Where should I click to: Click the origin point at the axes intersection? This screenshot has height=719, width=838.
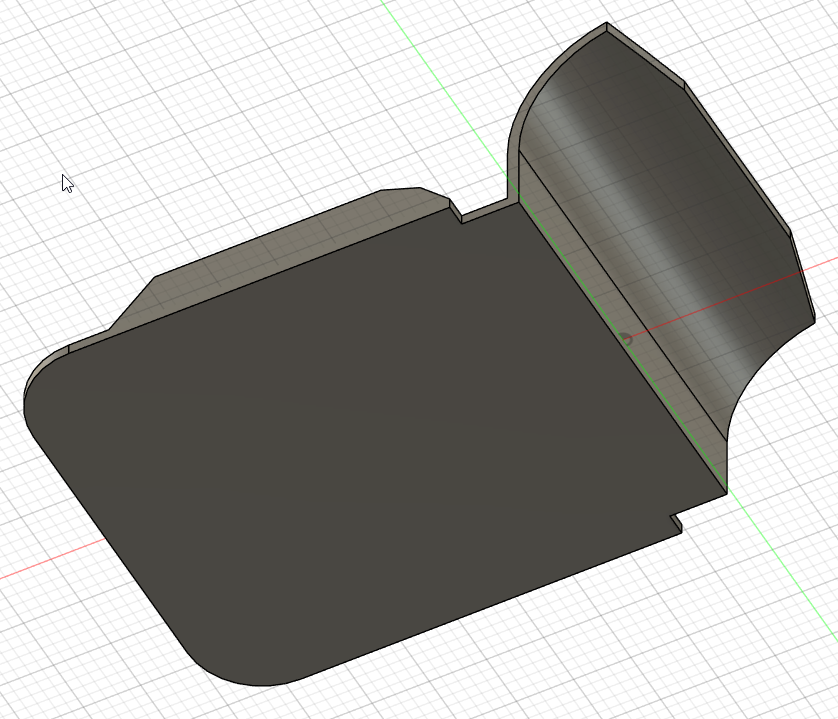pyautogui.click(x=625, y=339)
